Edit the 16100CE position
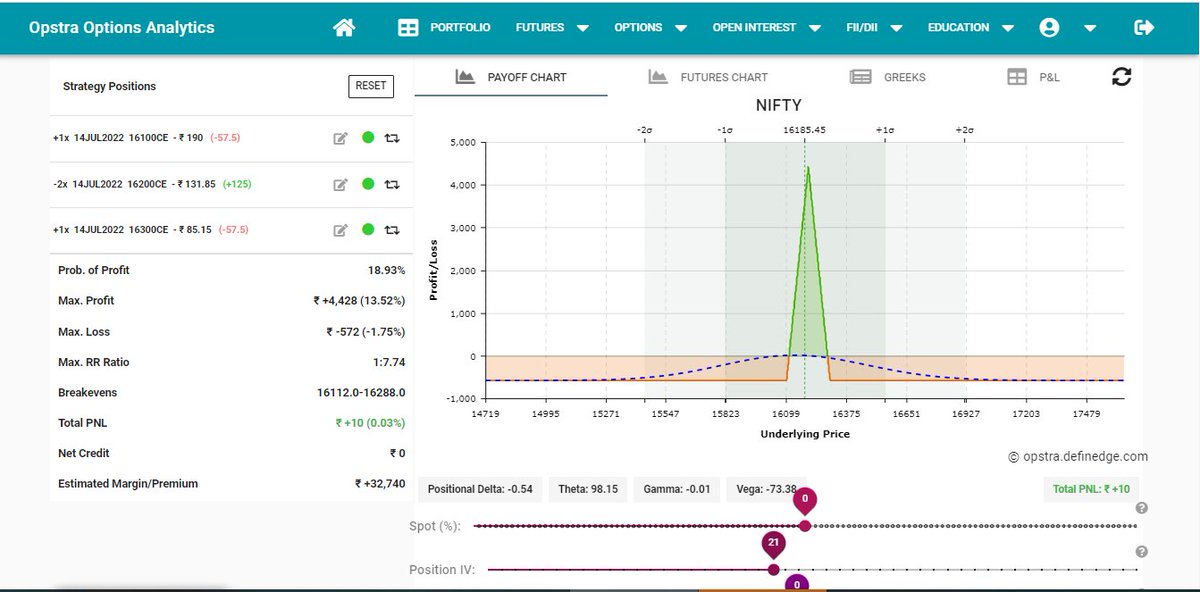Image resolution: width=1200 pixels, height=592 pixels. (340, 139)
